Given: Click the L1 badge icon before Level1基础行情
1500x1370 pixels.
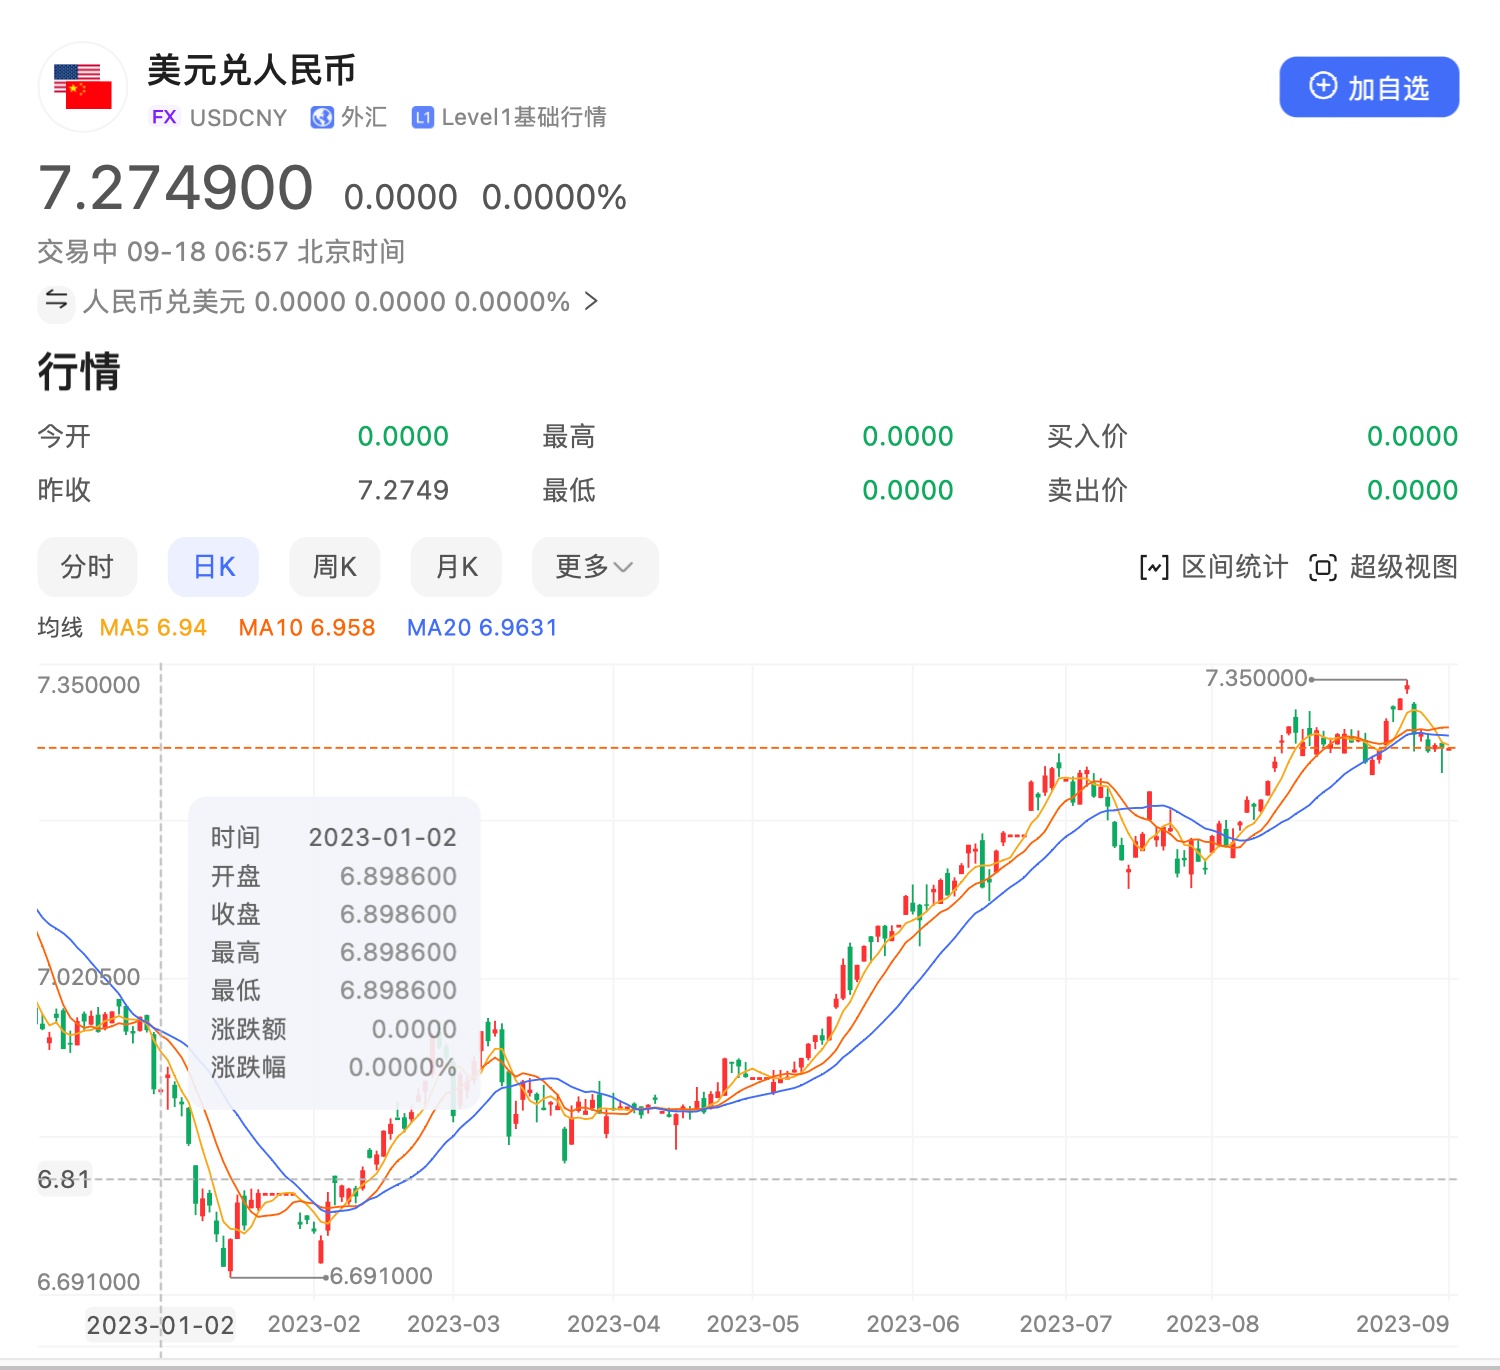Looking at the screenshot, I should click(423, 118).
